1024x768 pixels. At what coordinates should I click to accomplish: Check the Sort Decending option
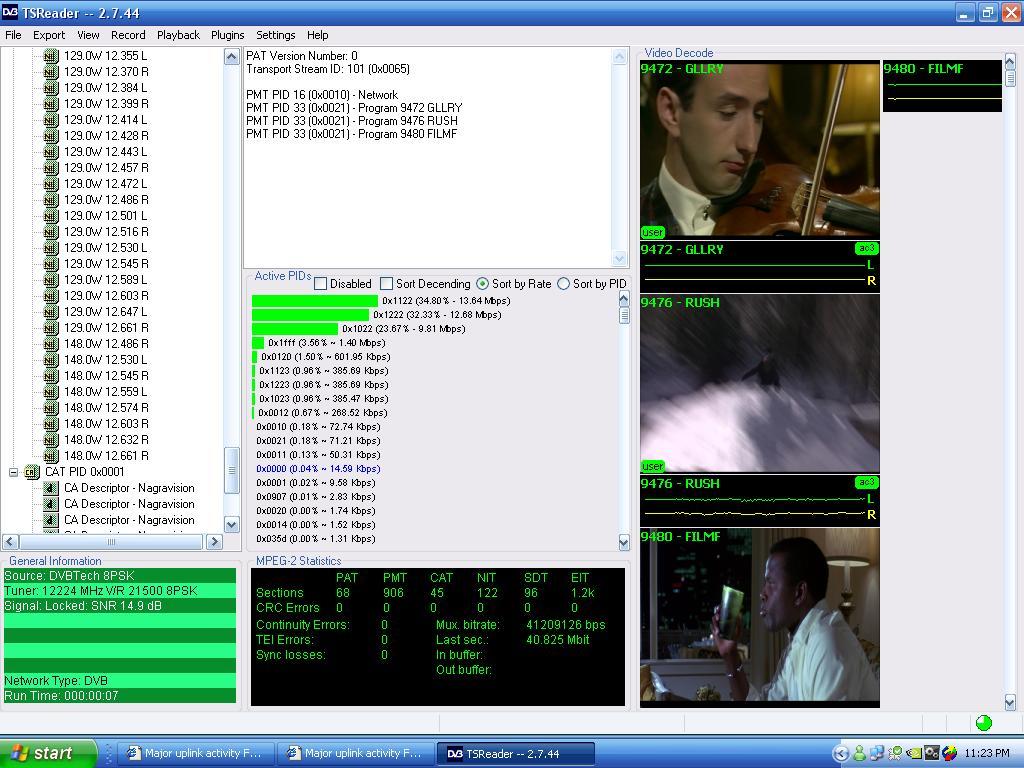pyautogui.click(x=387, y=284)
